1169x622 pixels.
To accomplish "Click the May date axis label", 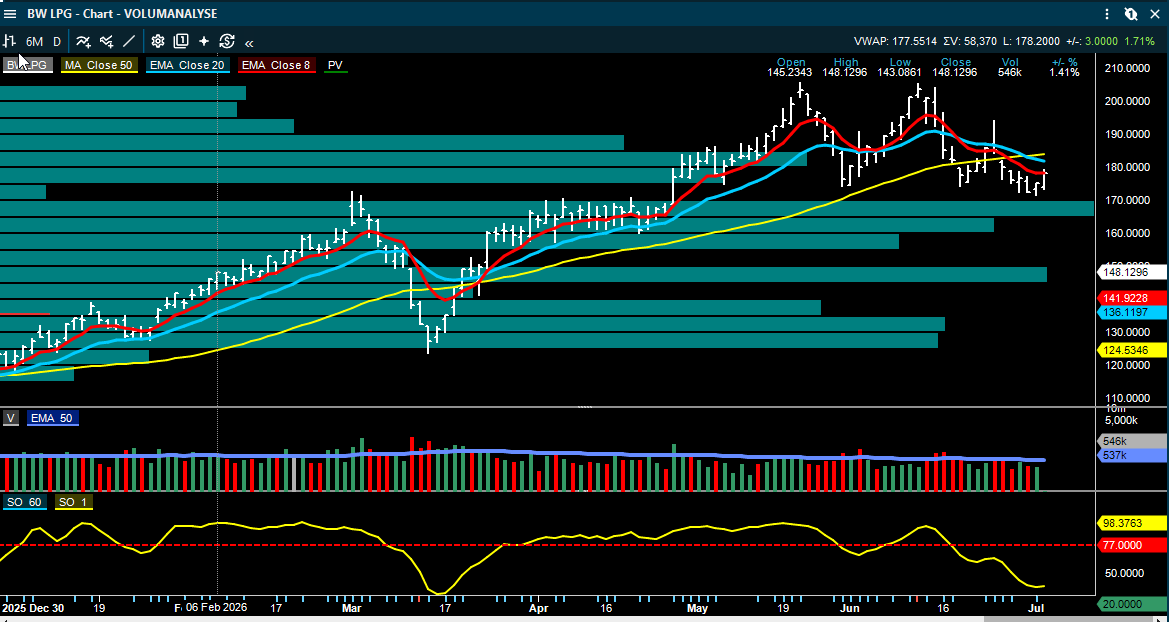I will [x=697, y=608].
